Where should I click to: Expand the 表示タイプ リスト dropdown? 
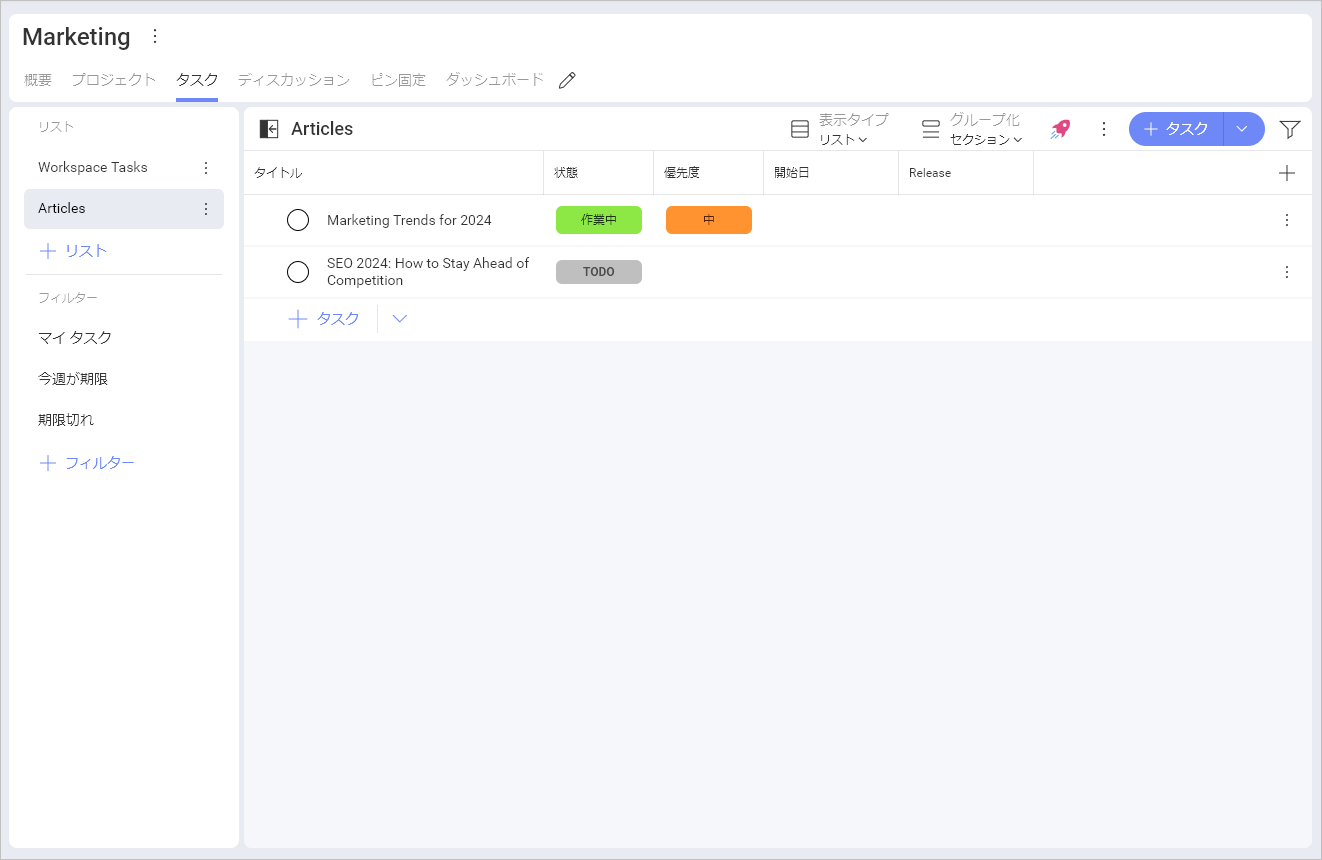843,140
